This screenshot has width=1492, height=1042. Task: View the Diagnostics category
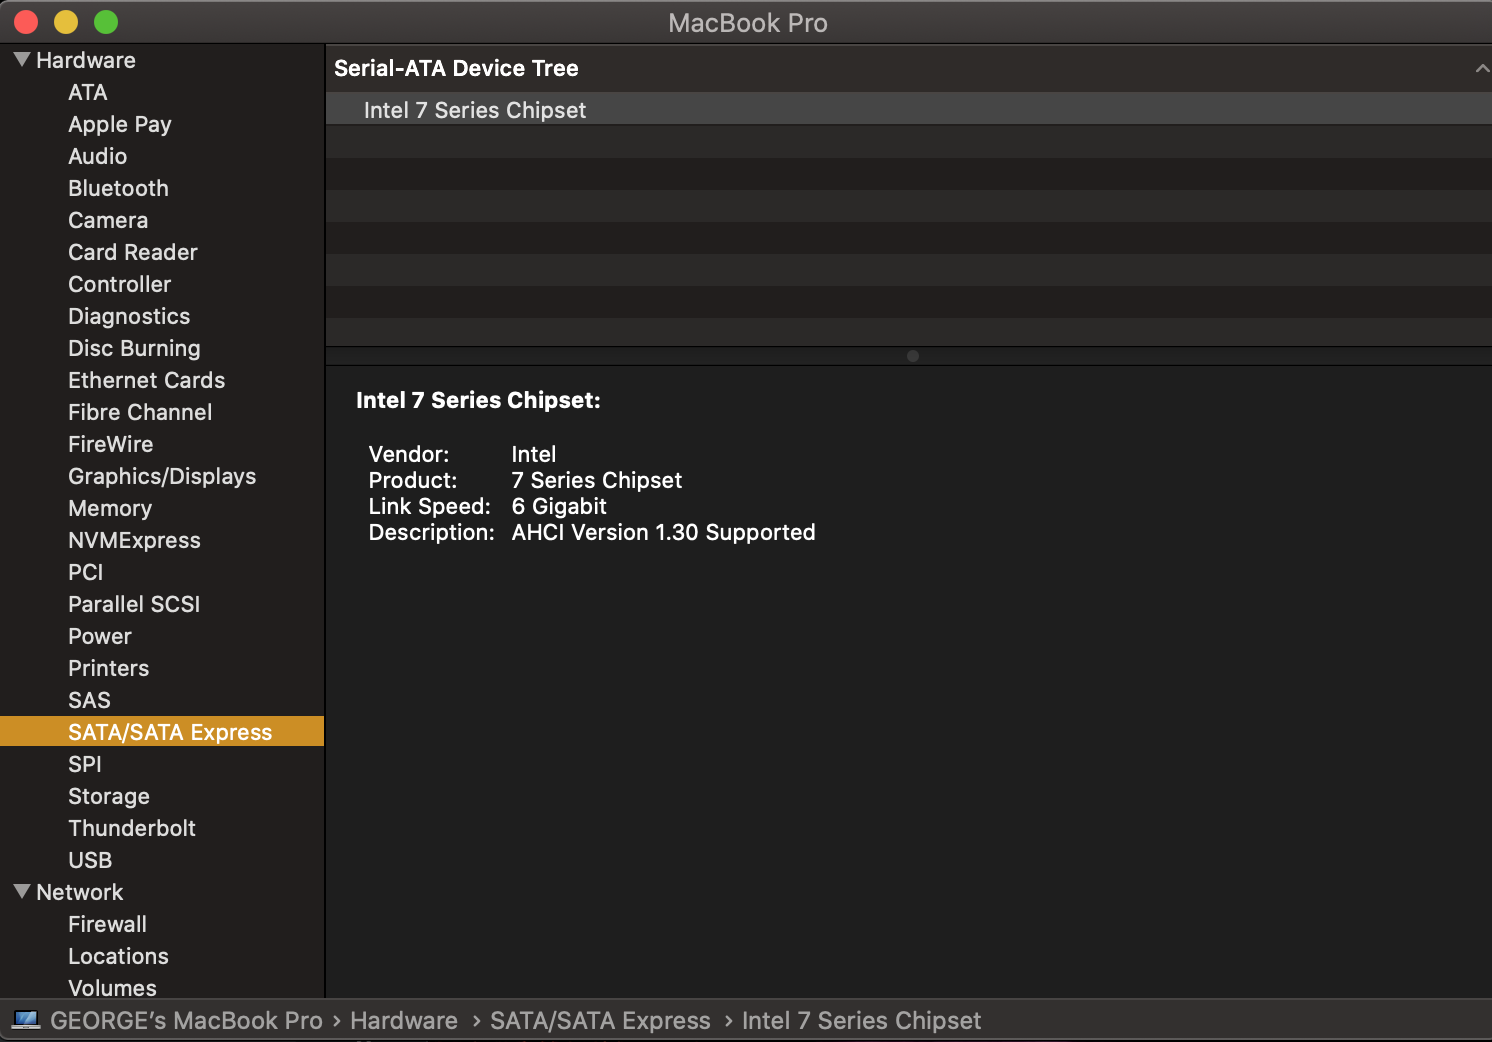pos(129,316)
